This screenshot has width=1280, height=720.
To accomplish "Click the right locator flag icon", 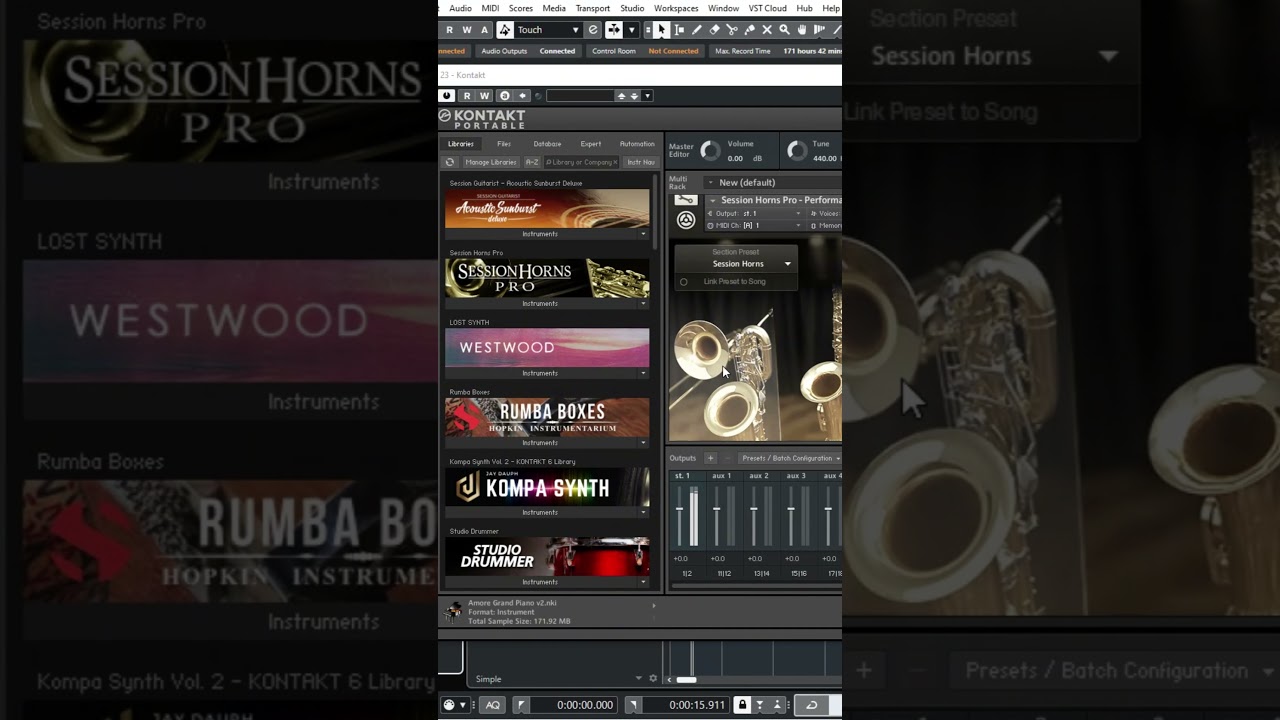I will coord(633,705).
